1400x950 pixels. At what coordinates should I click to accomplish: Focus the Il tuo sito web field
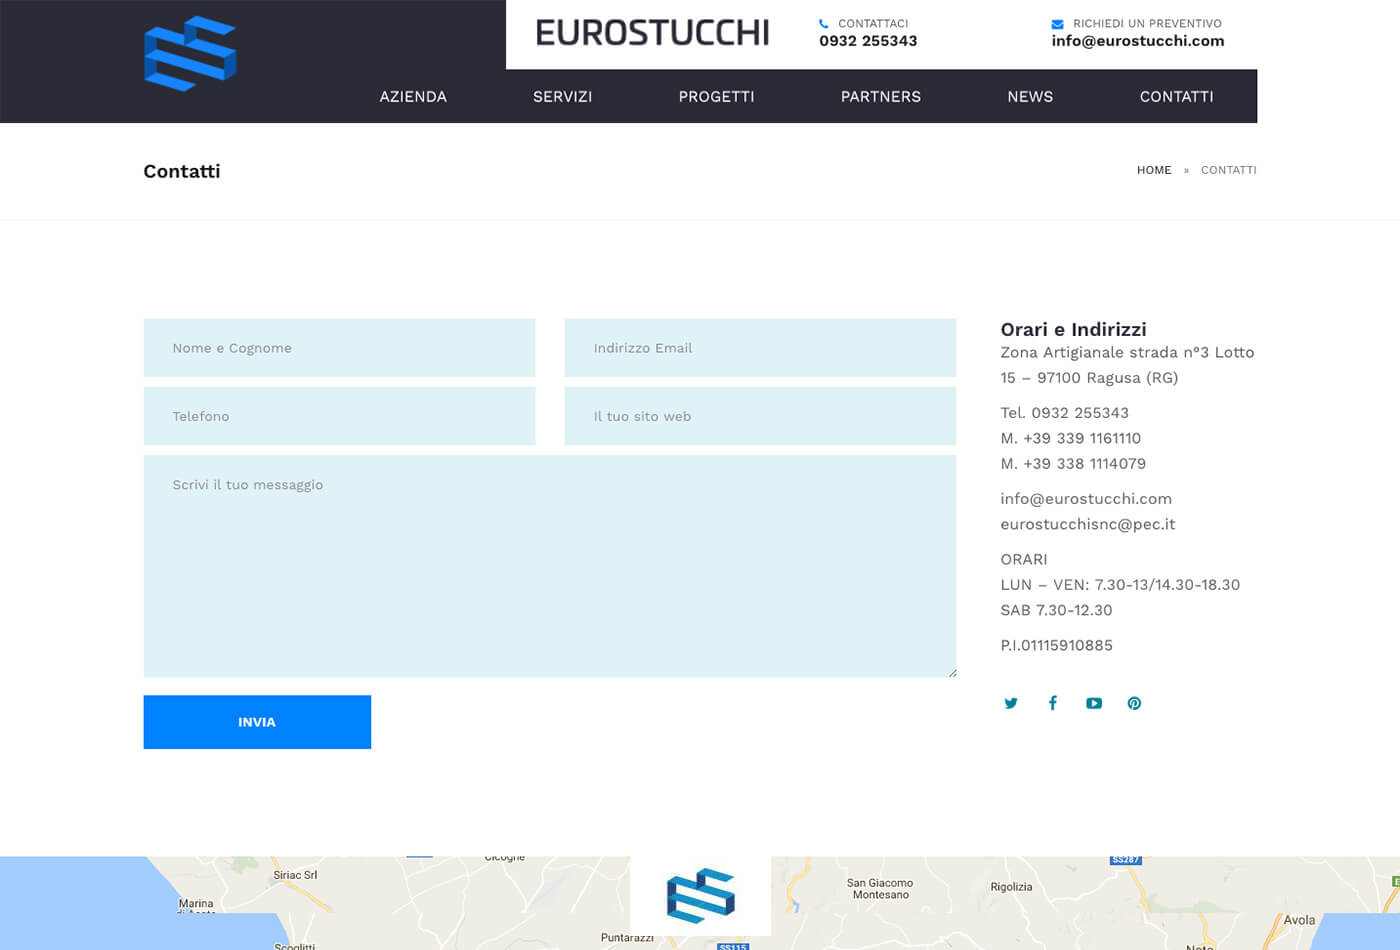[760, 416]
